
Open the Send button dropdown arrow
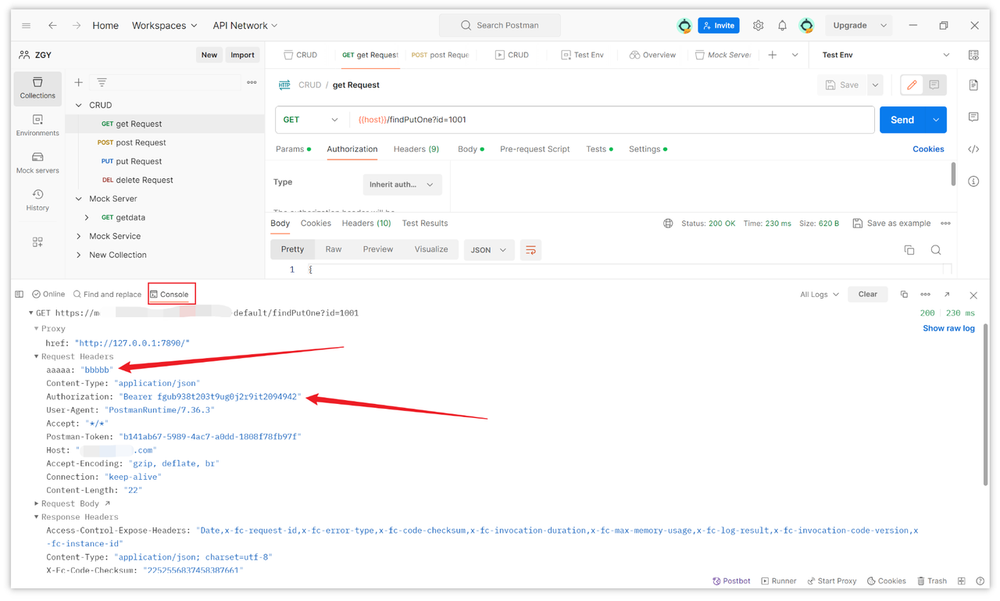point(936,120)
